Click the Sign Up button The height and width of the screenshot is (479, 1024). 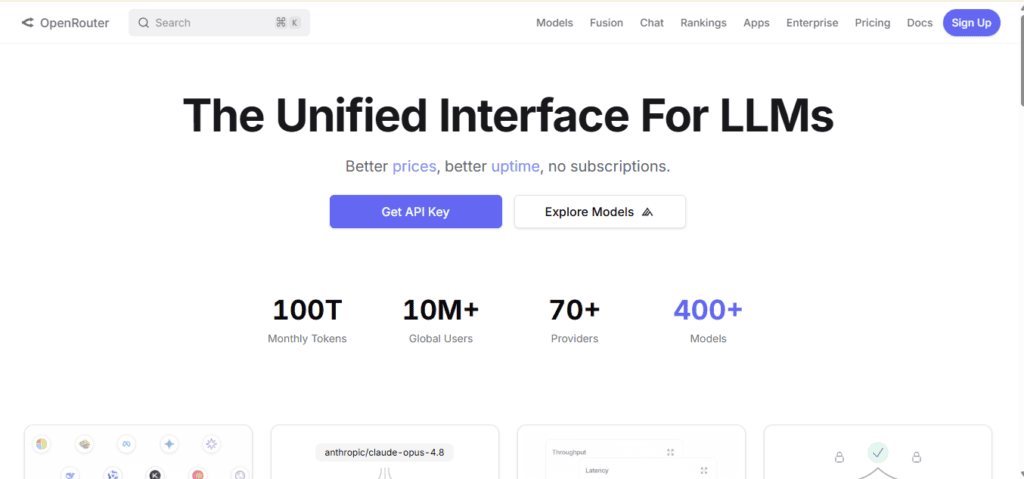[971, 23]
